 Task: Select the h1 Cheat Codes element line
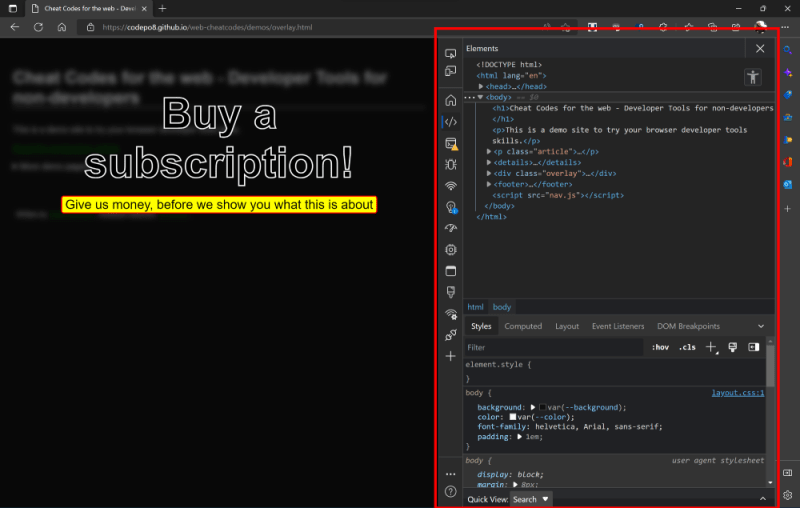[633, 108]
